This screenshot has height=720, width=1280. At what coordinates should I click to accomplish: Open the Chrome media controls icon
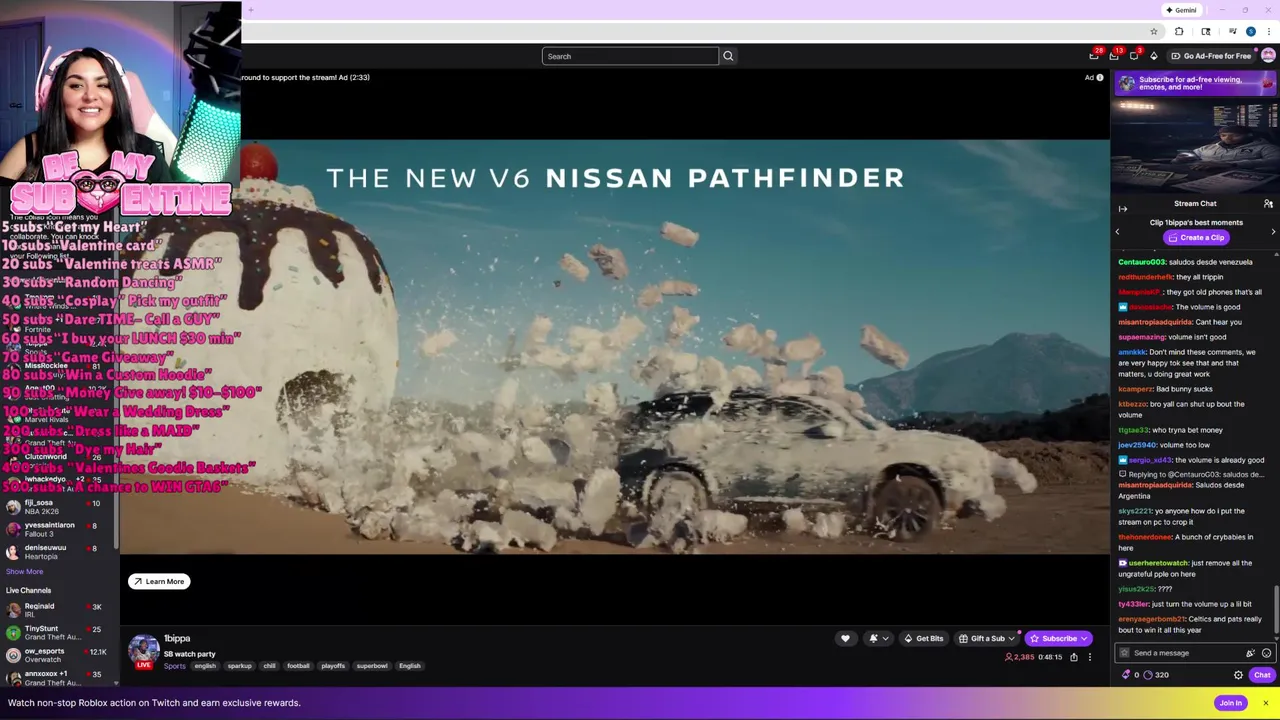(1233, 32)
